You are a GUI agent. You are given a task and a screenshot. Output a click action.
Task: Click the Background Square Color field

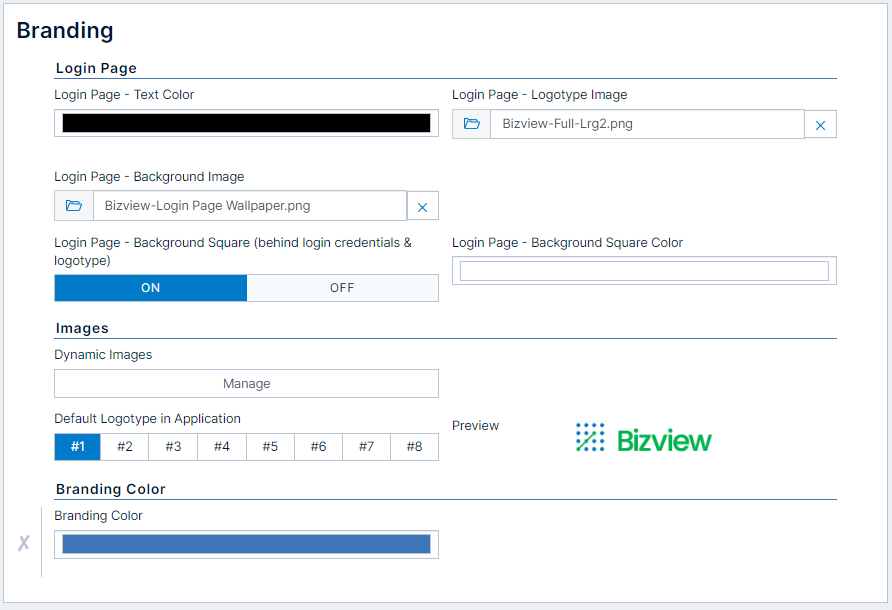tap(645, 270)
